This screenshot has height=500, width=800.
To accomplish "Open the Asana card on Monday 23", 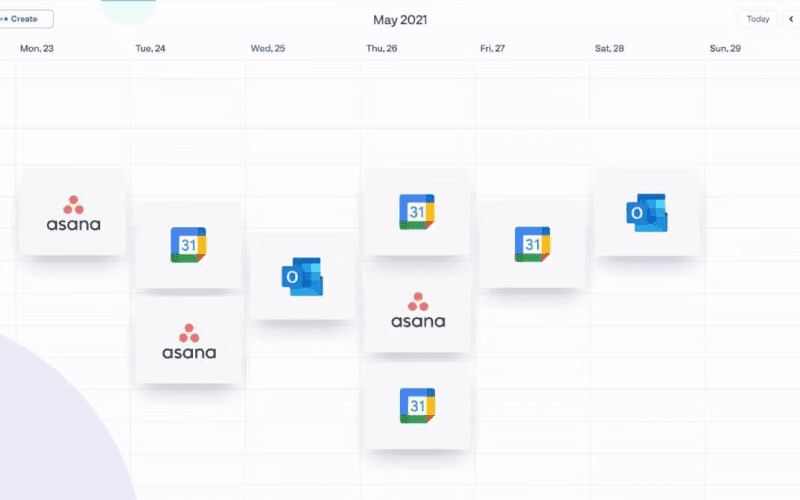I will pyautogui.click(x=73, y=213).
